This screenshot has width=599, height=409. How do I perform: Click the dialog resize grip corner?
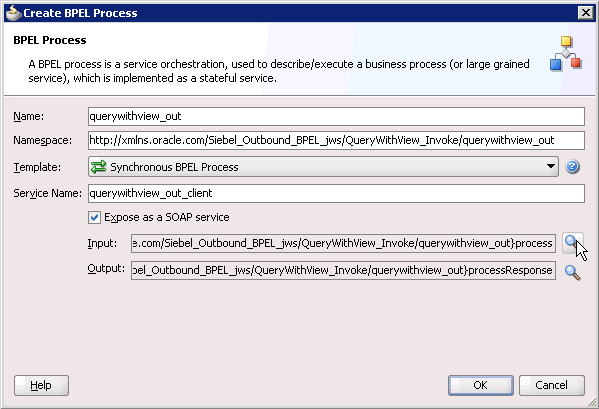click(x=592, y=402)
